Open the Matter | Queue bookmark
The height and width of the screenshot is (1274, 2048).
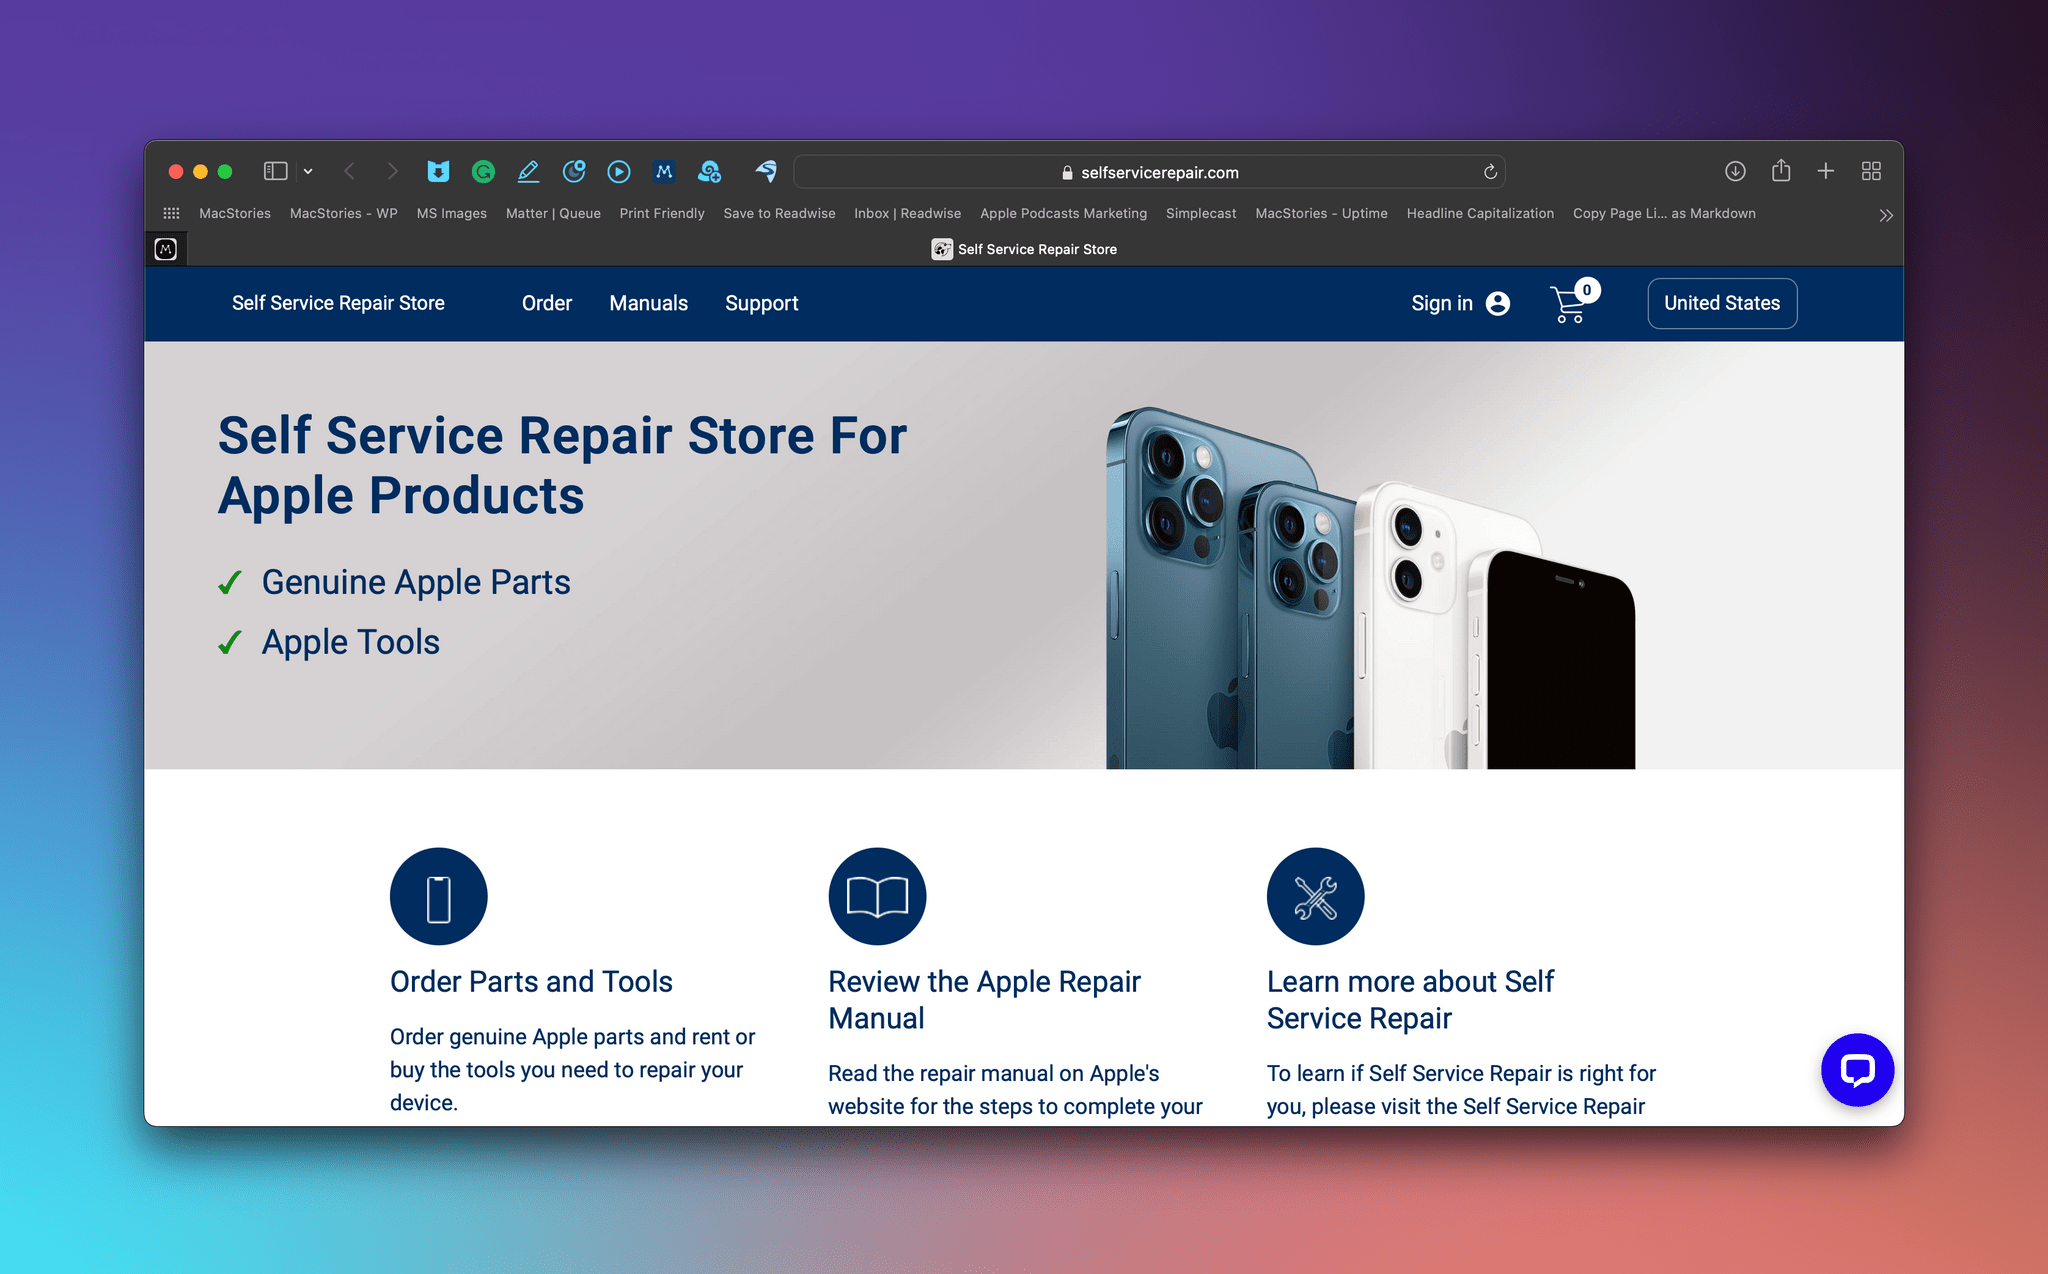553,213
